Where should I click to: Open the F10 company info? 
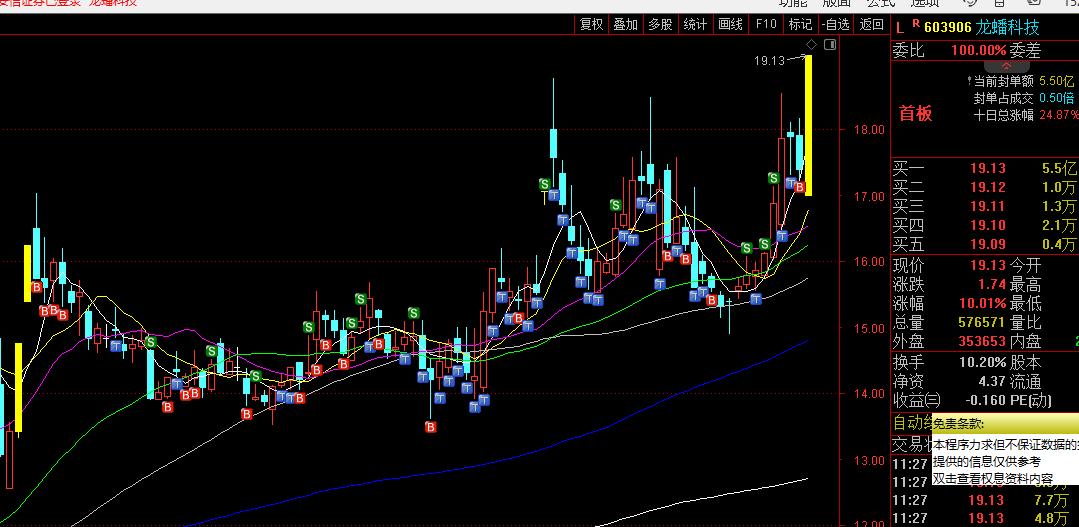tap(765, 24)
